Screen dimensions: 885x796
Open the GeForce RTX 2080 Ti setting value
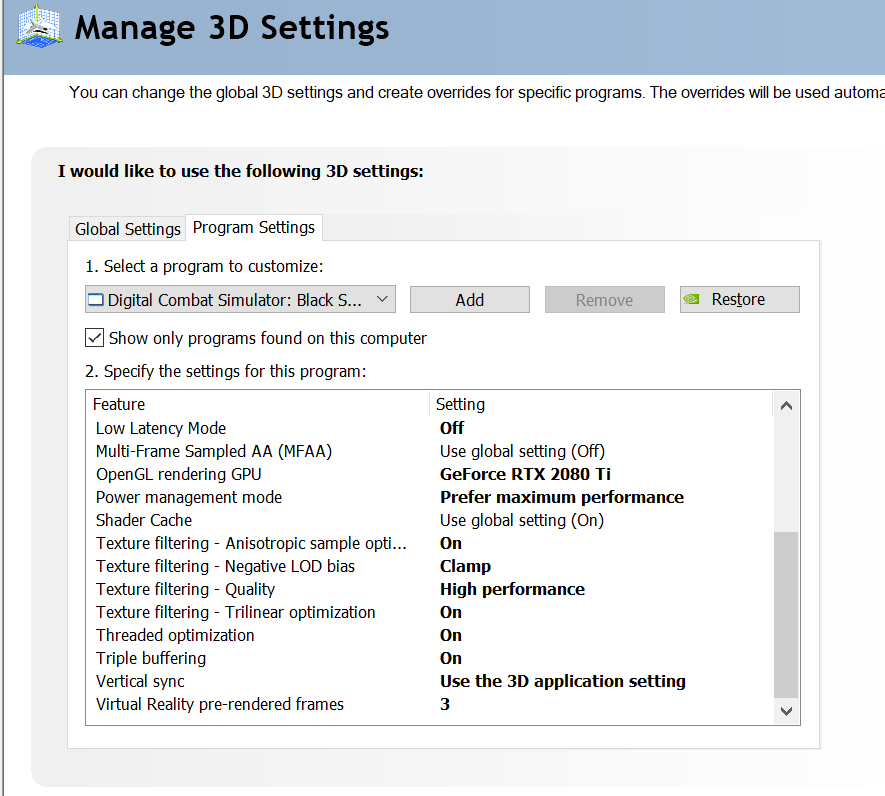[525, 474]
